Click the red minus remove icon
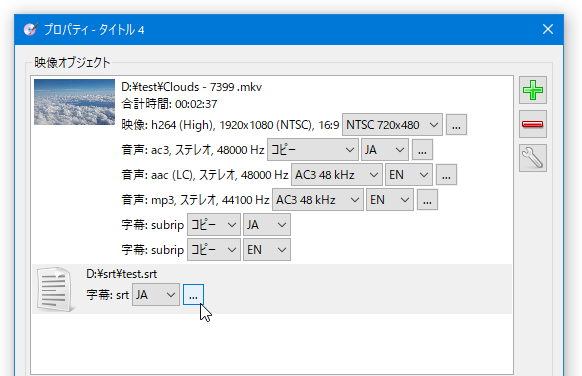The image size is (582, 376). click(x=533, y=124)
